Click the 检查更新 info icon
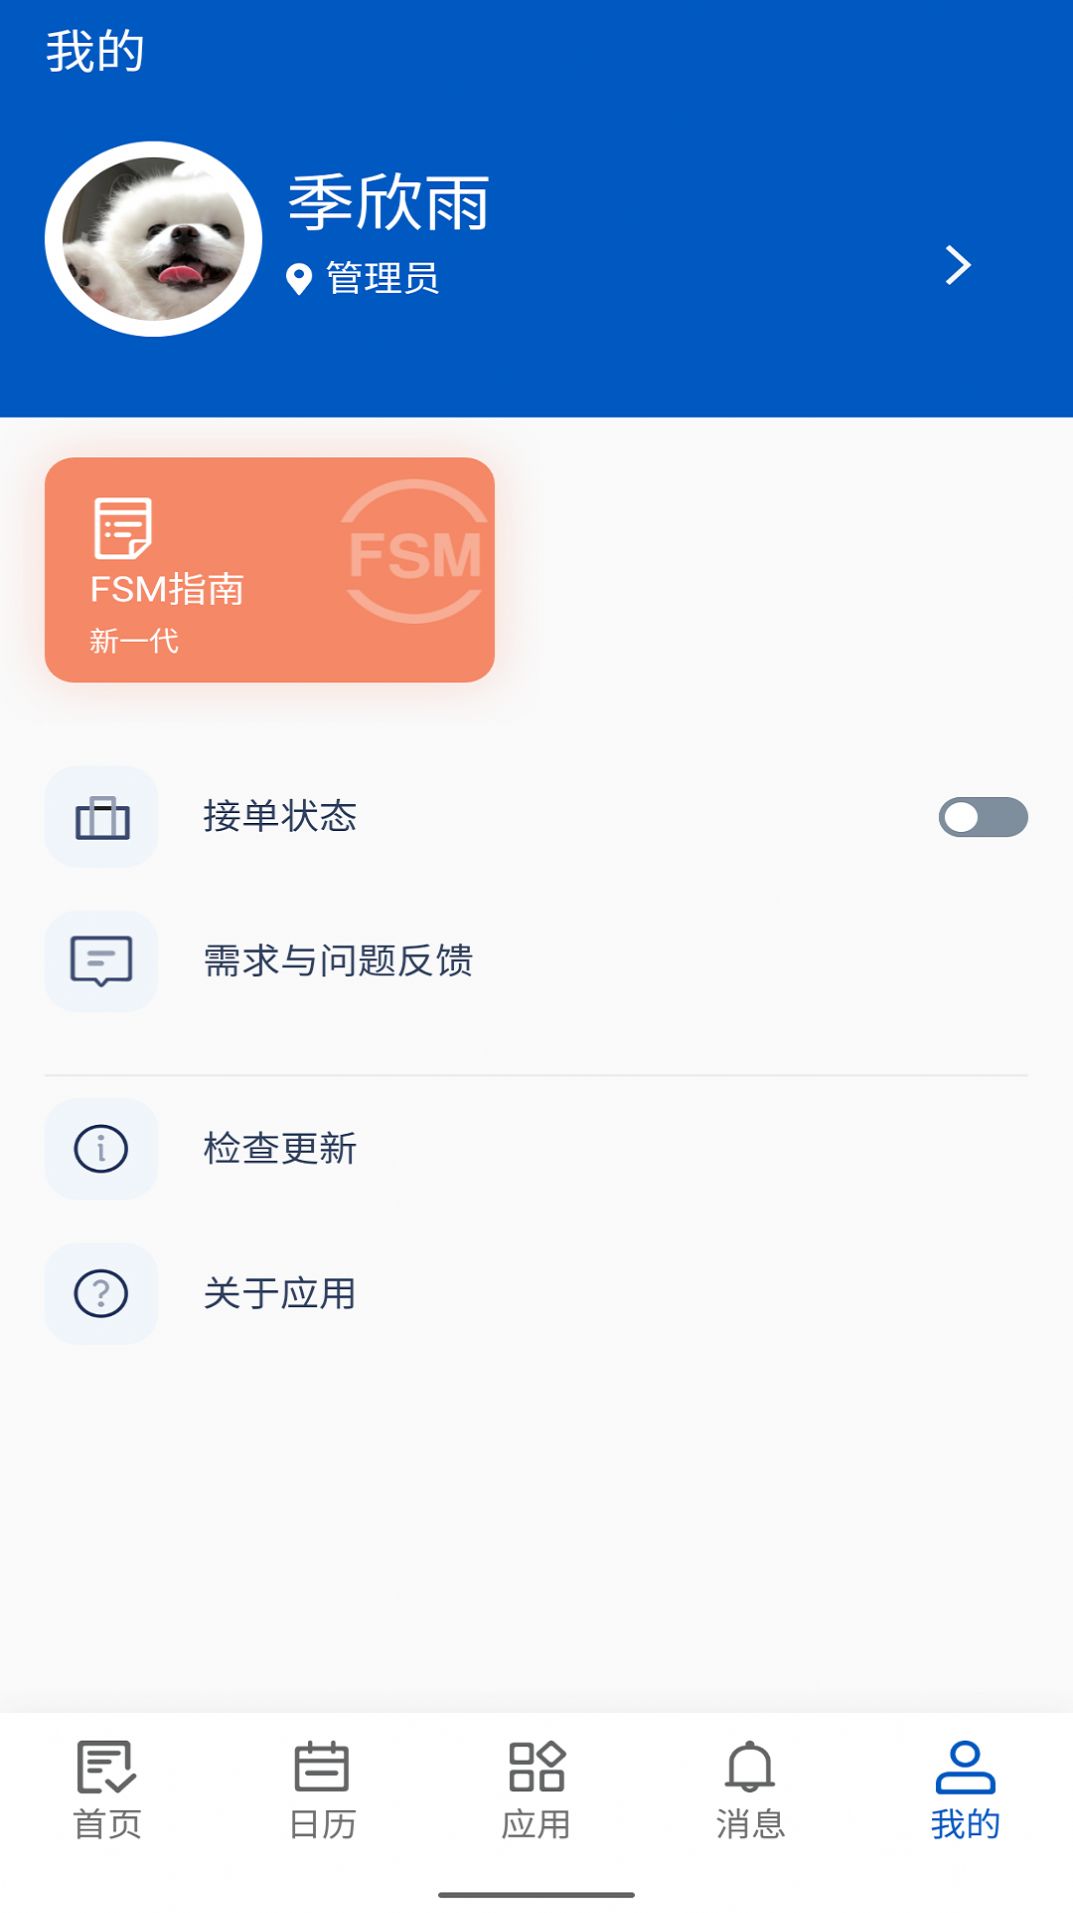1073x1913 pixels. click(100, 1148)
